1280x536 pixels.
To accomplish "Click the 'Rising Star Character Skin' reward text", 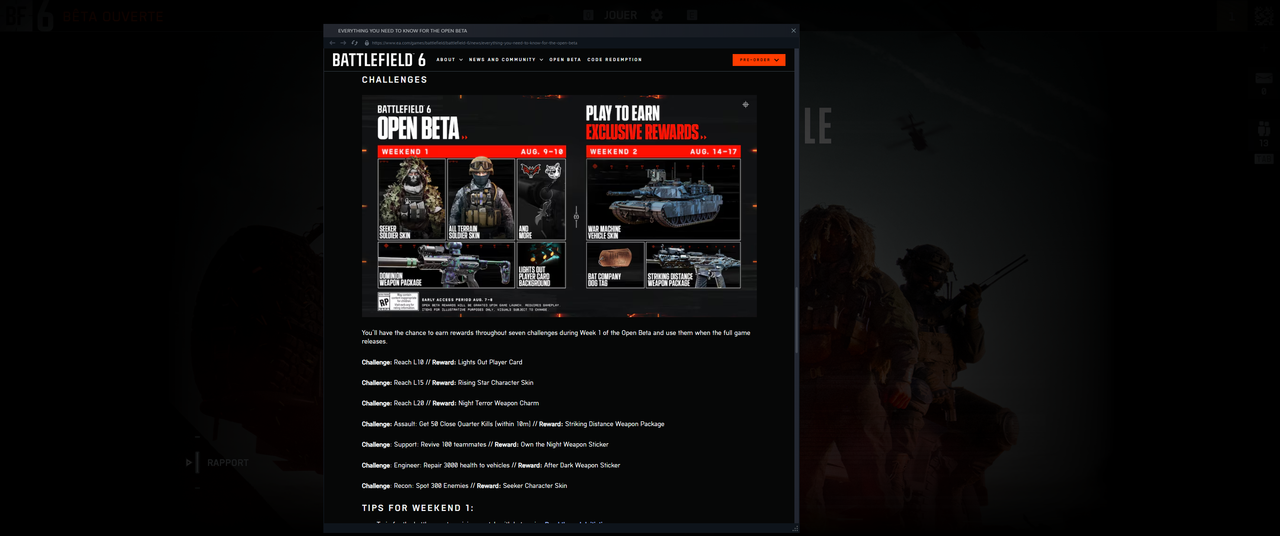I will (x=496, y=383).
